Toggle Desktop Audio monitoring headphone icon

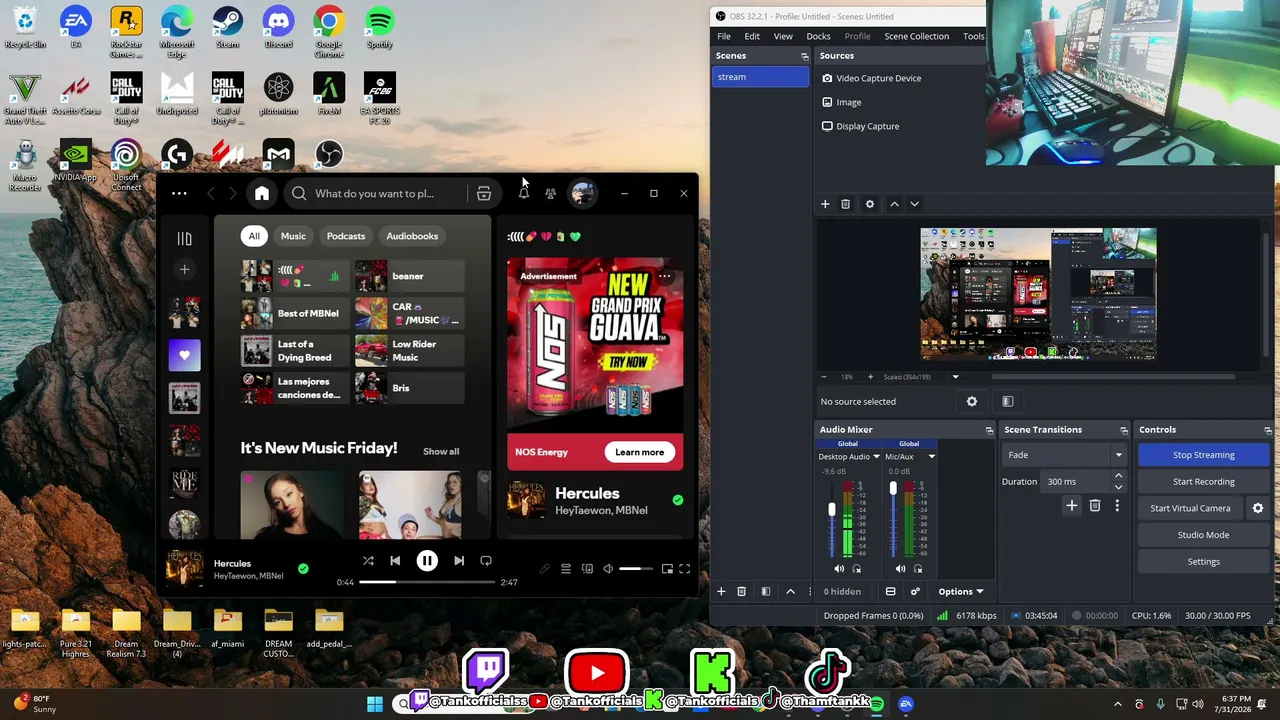[857, 569]
